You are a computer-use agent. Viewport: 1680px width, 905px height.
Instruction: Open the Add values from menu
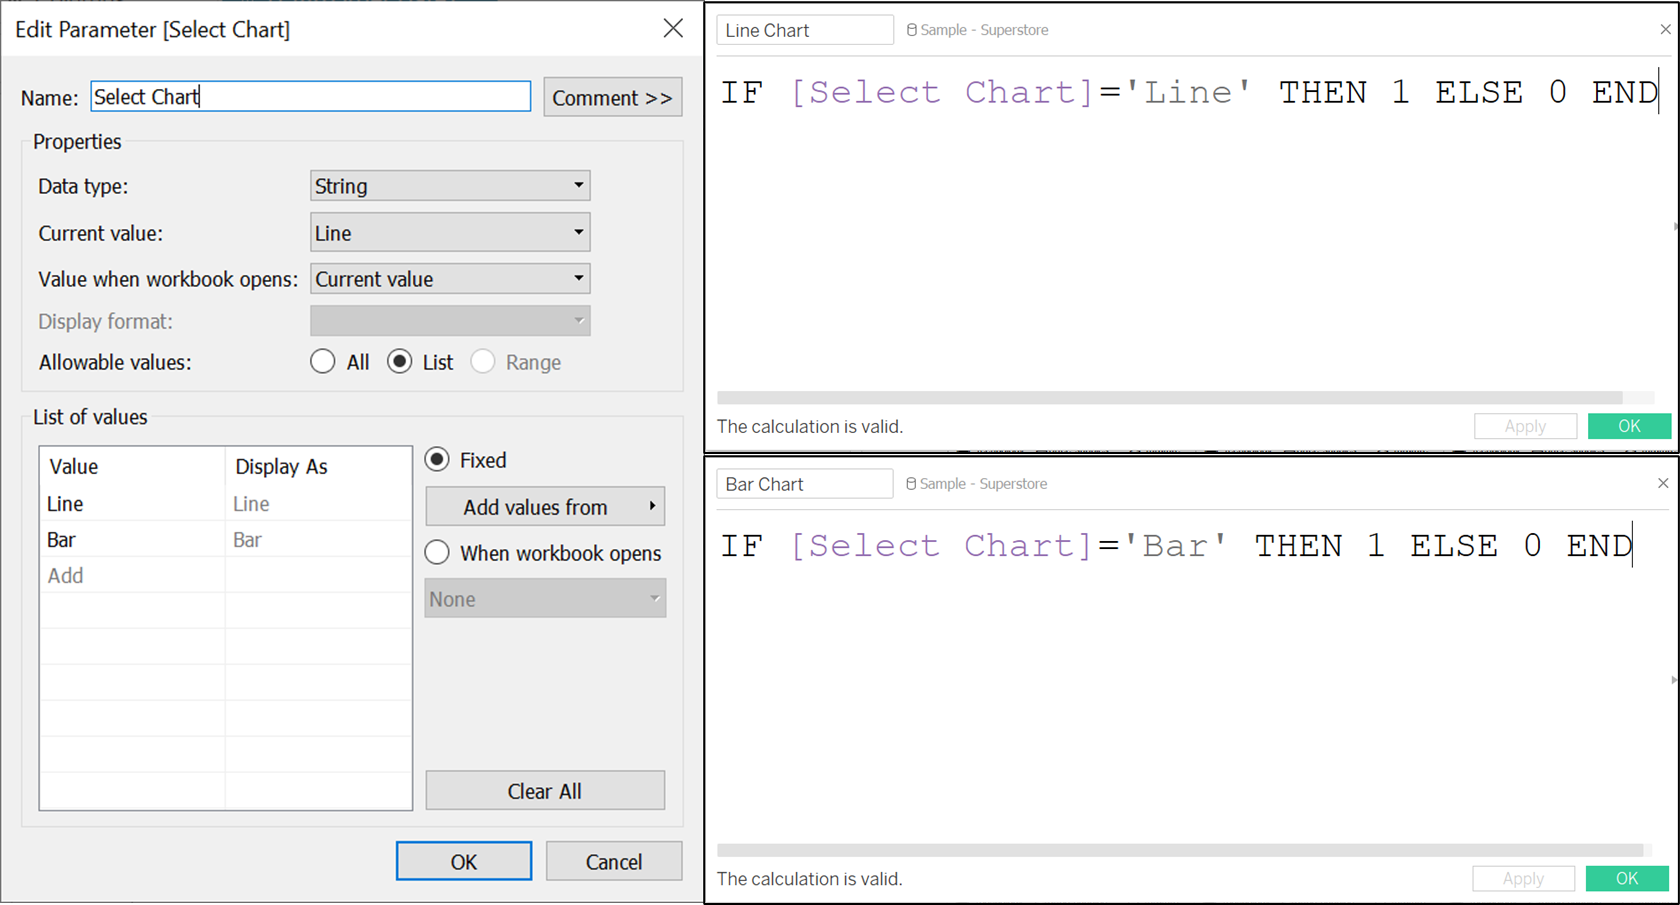point(545,507)
